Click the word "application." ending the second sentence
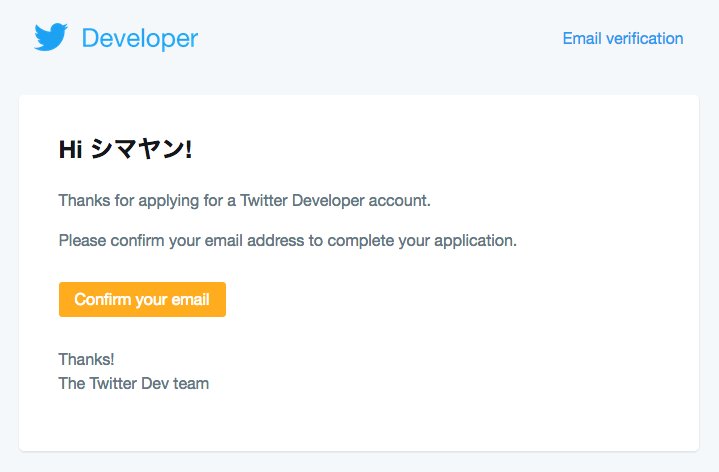This screenshot has width=719, height=472. pyautogui.click(x=475, y=241)
